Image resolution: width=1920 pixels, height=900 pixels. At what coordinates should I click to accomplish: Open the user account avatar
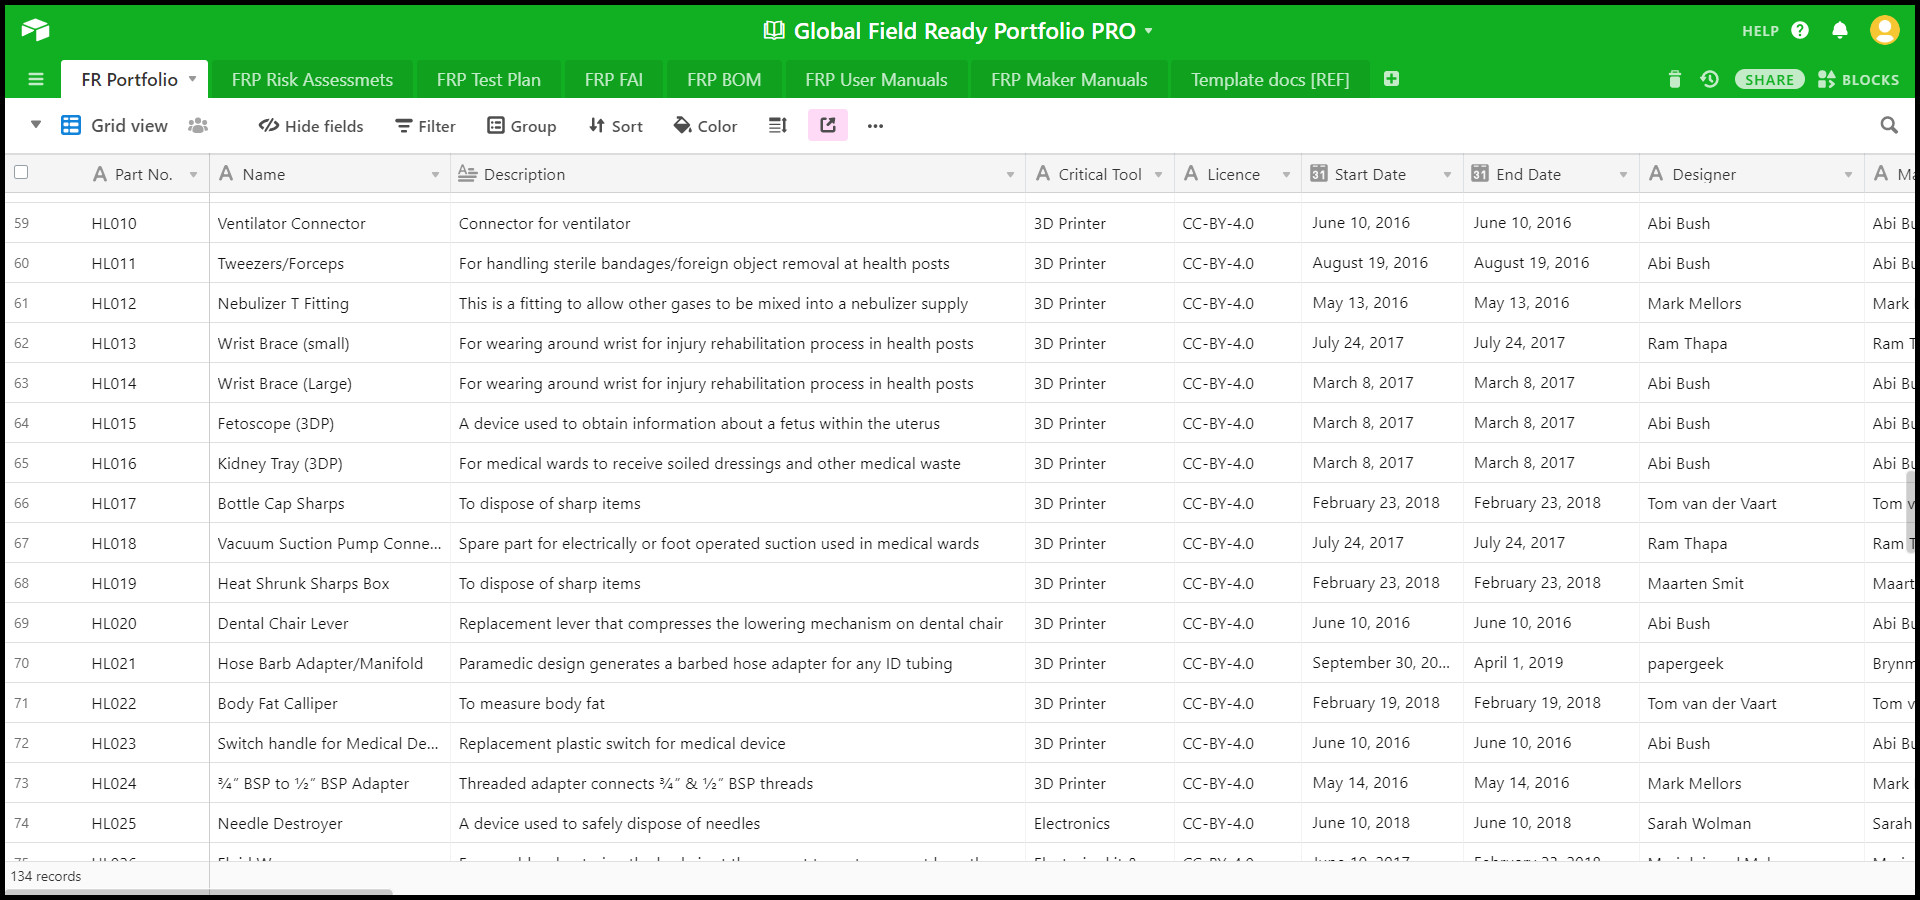click(x=1884, y=30)
